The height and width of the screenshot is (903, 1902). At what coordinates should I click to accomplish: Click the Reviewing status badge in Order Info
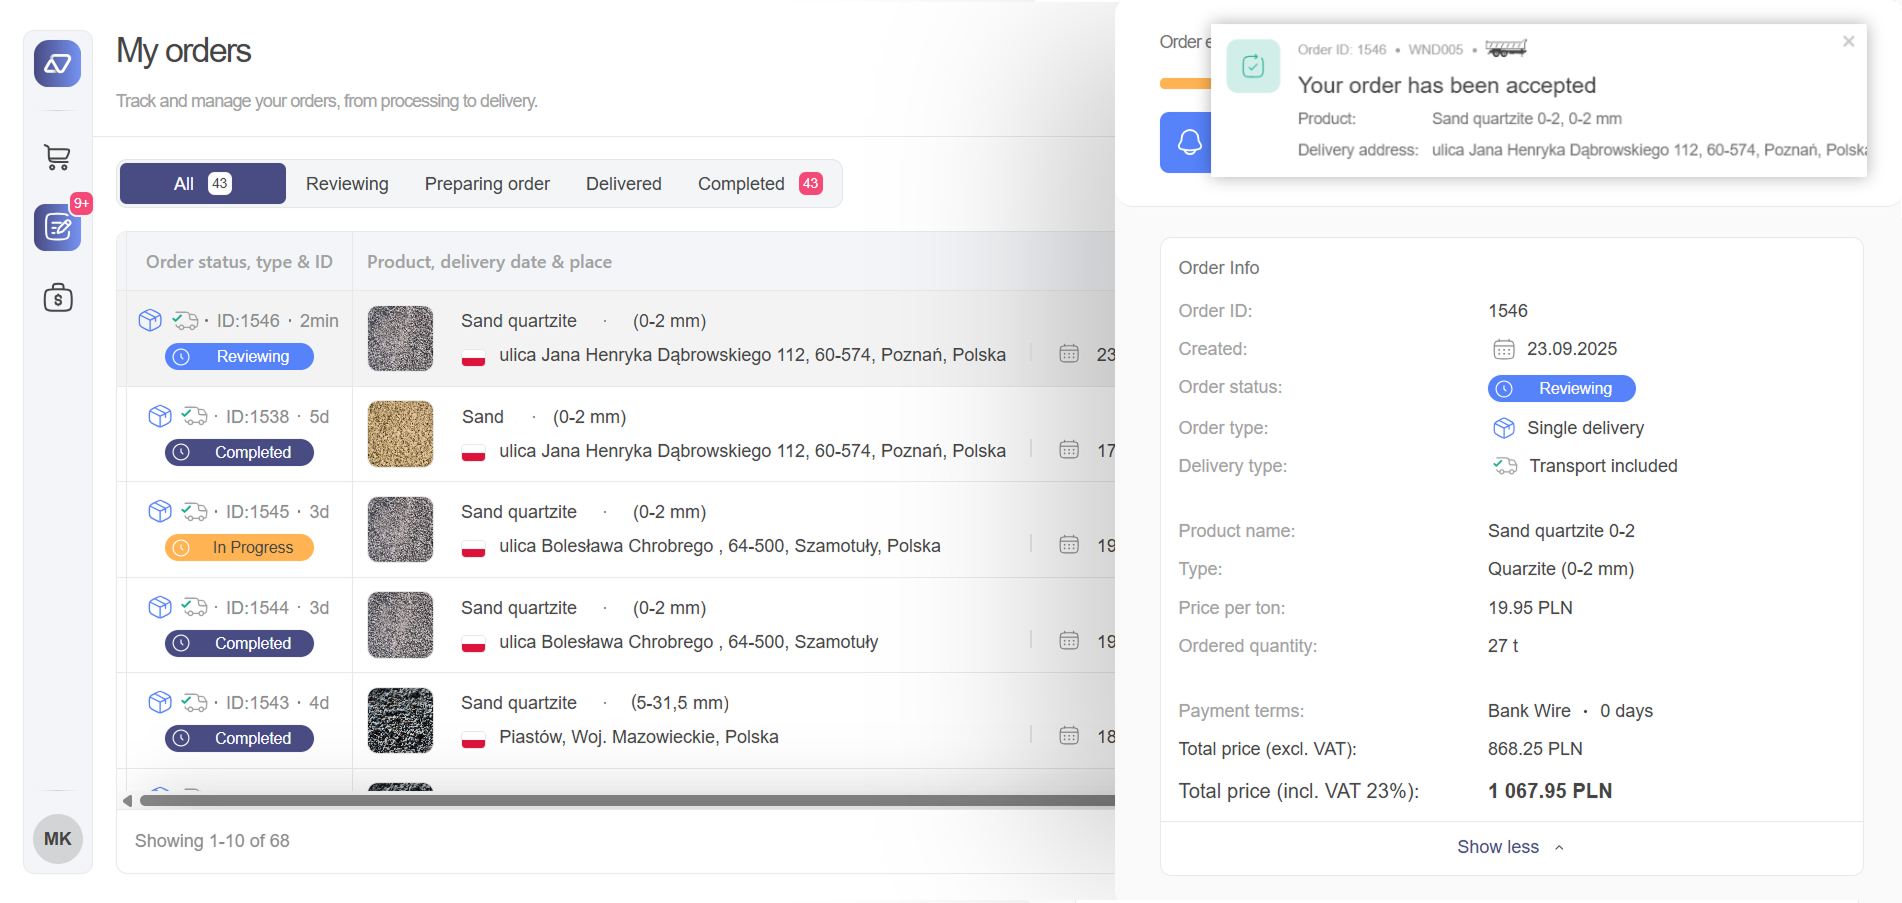point(1561,388)
